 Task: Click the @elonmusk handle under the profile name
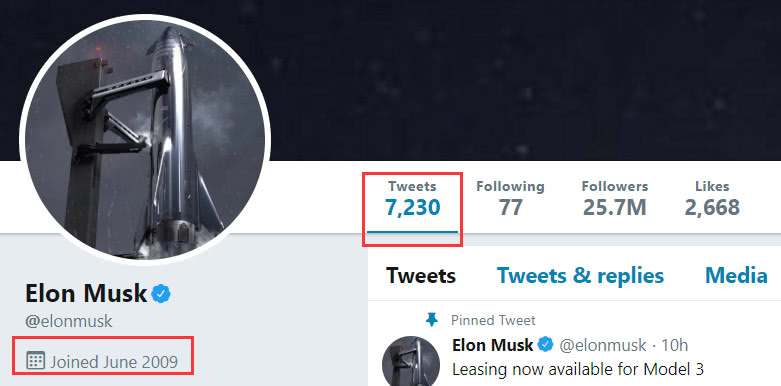tap(69, 321)
